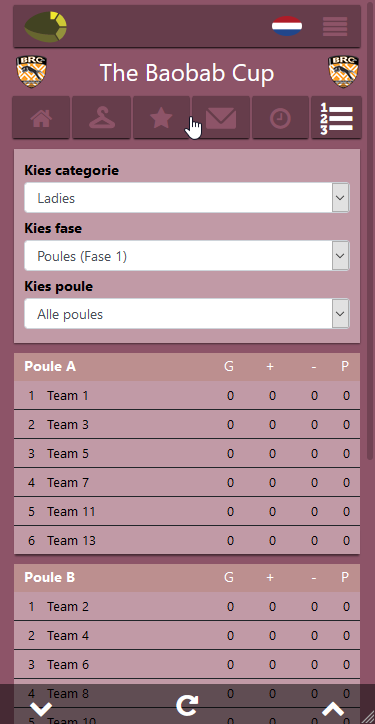Open the star favorites icon tab
Image resolution: width=375 pixels, height=724 pixels.
pos(161,117)
